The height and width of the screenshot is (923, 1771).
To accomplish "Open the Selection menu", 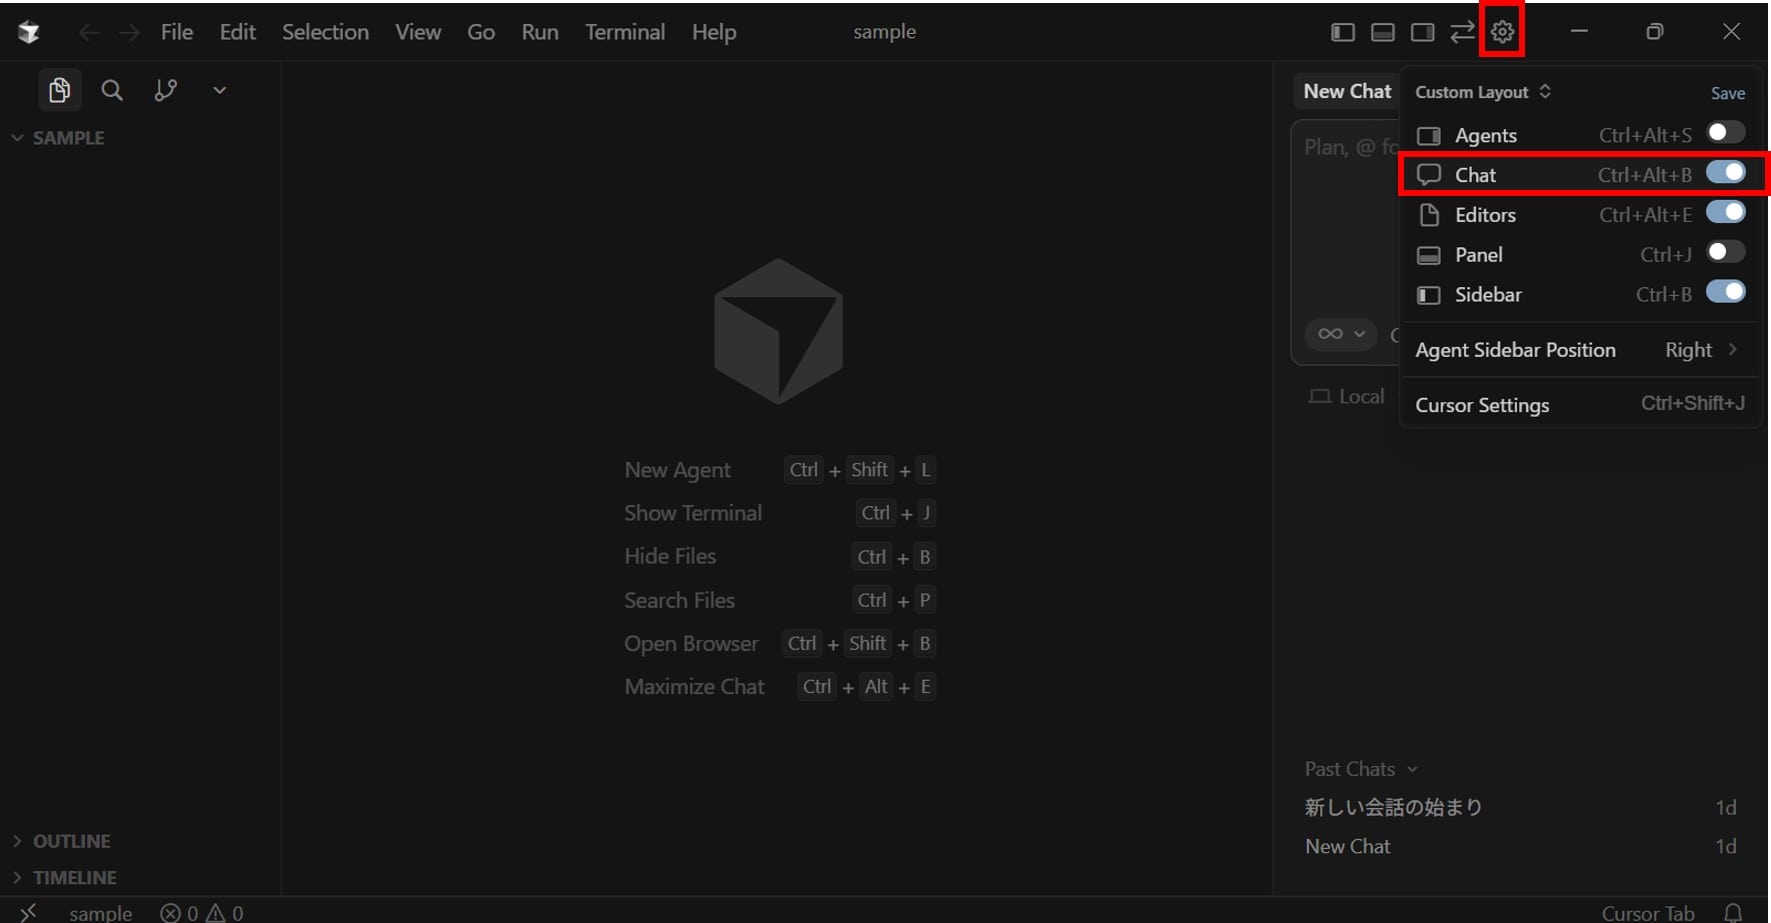I will (x=325, y=32).
